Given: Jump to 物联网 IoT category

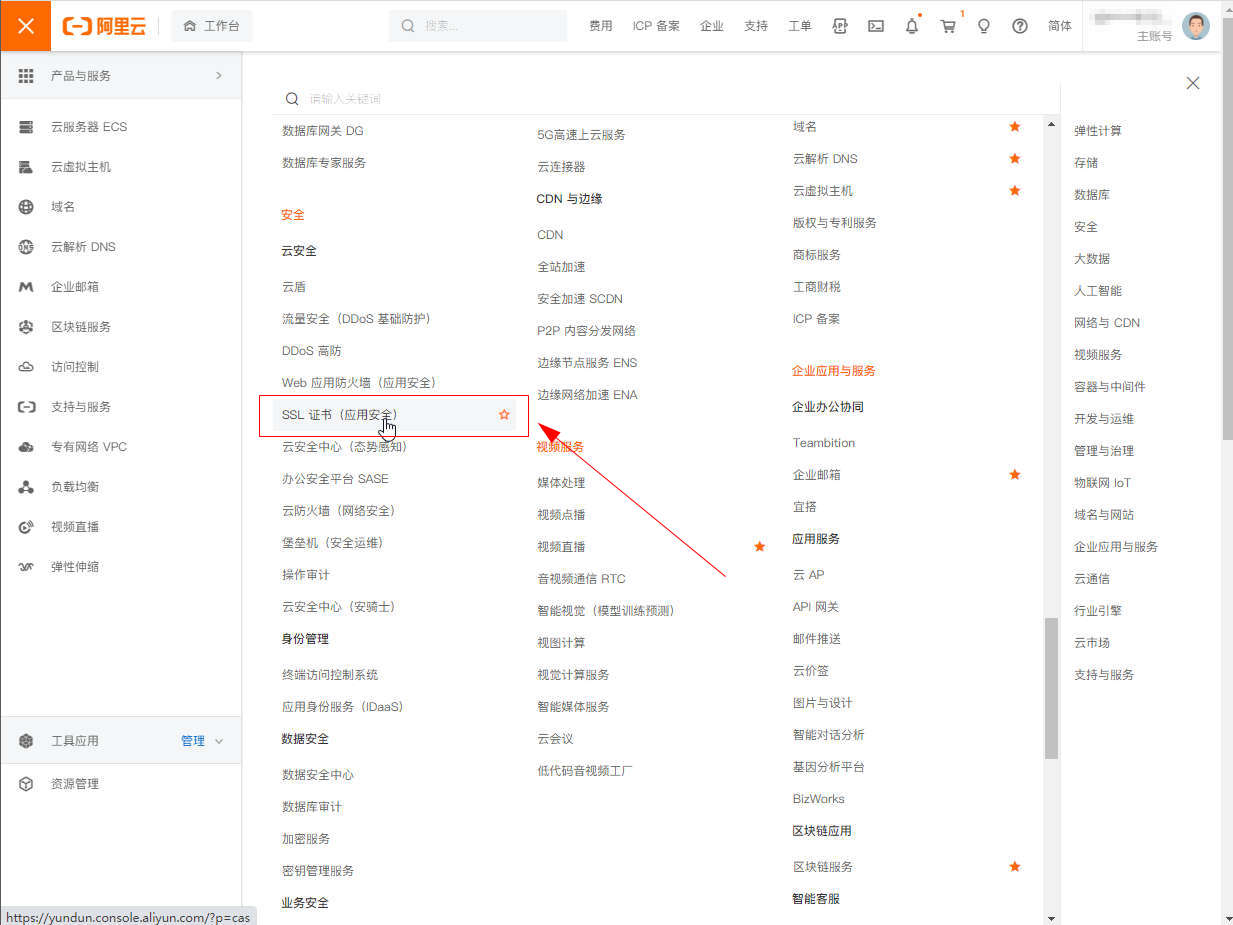Looking at the screenshot, I should pyautogui.click(x=1103, y=483).
